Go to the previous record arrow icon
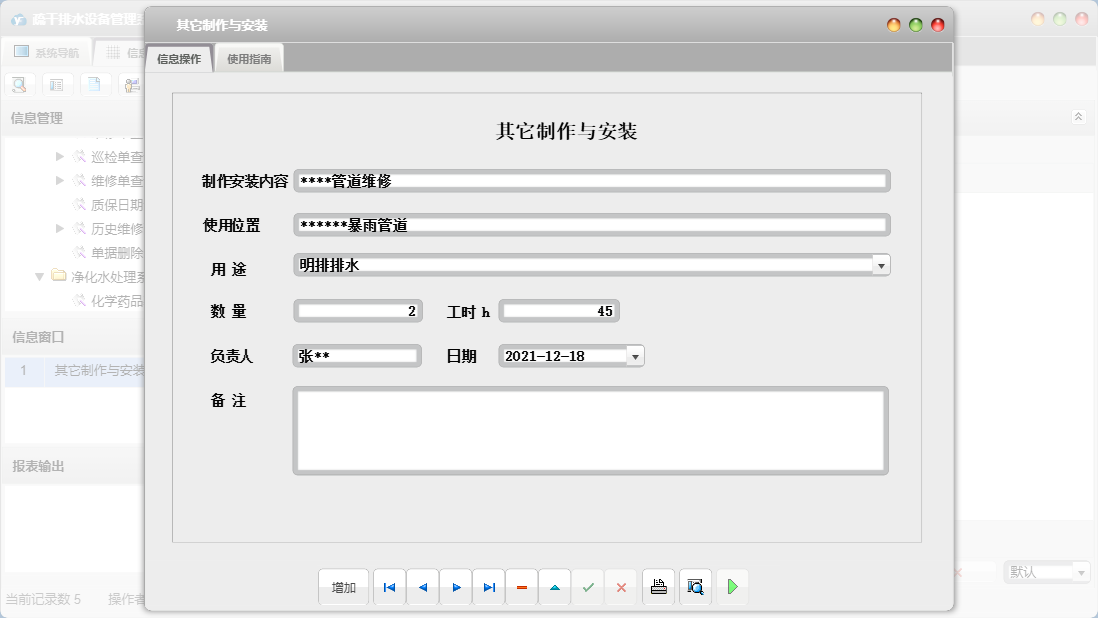This screenshot has width=1098, height=618. [422, 587]
